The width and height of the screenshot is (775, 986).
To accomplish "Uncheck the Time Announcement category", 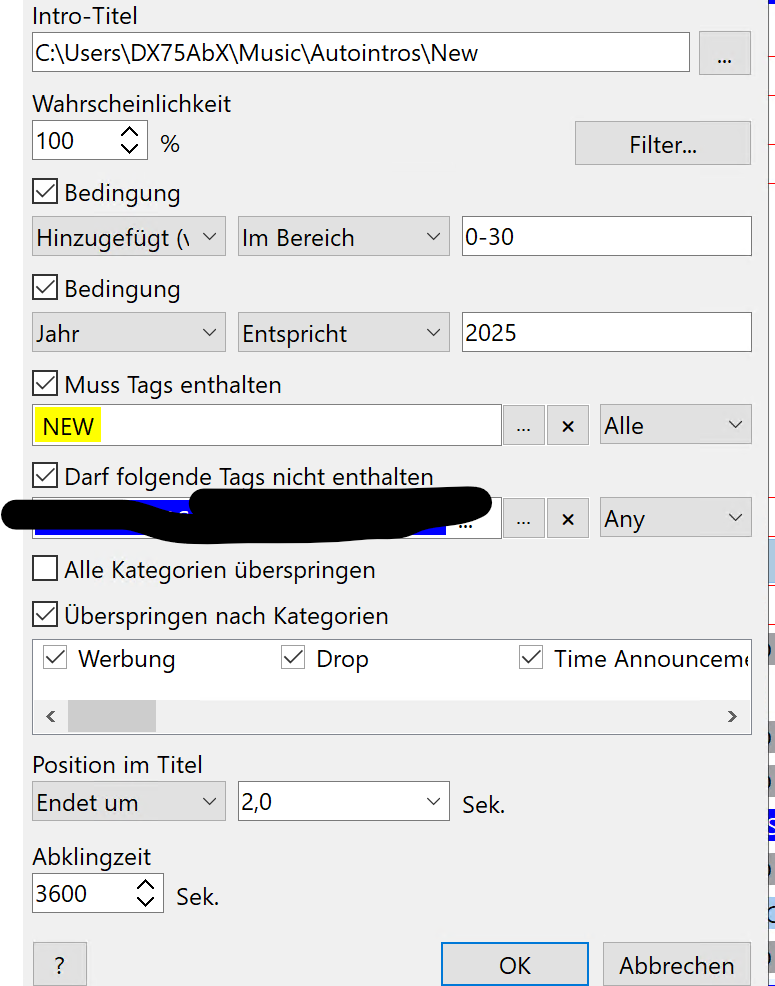I will click(x=531, y=658).
